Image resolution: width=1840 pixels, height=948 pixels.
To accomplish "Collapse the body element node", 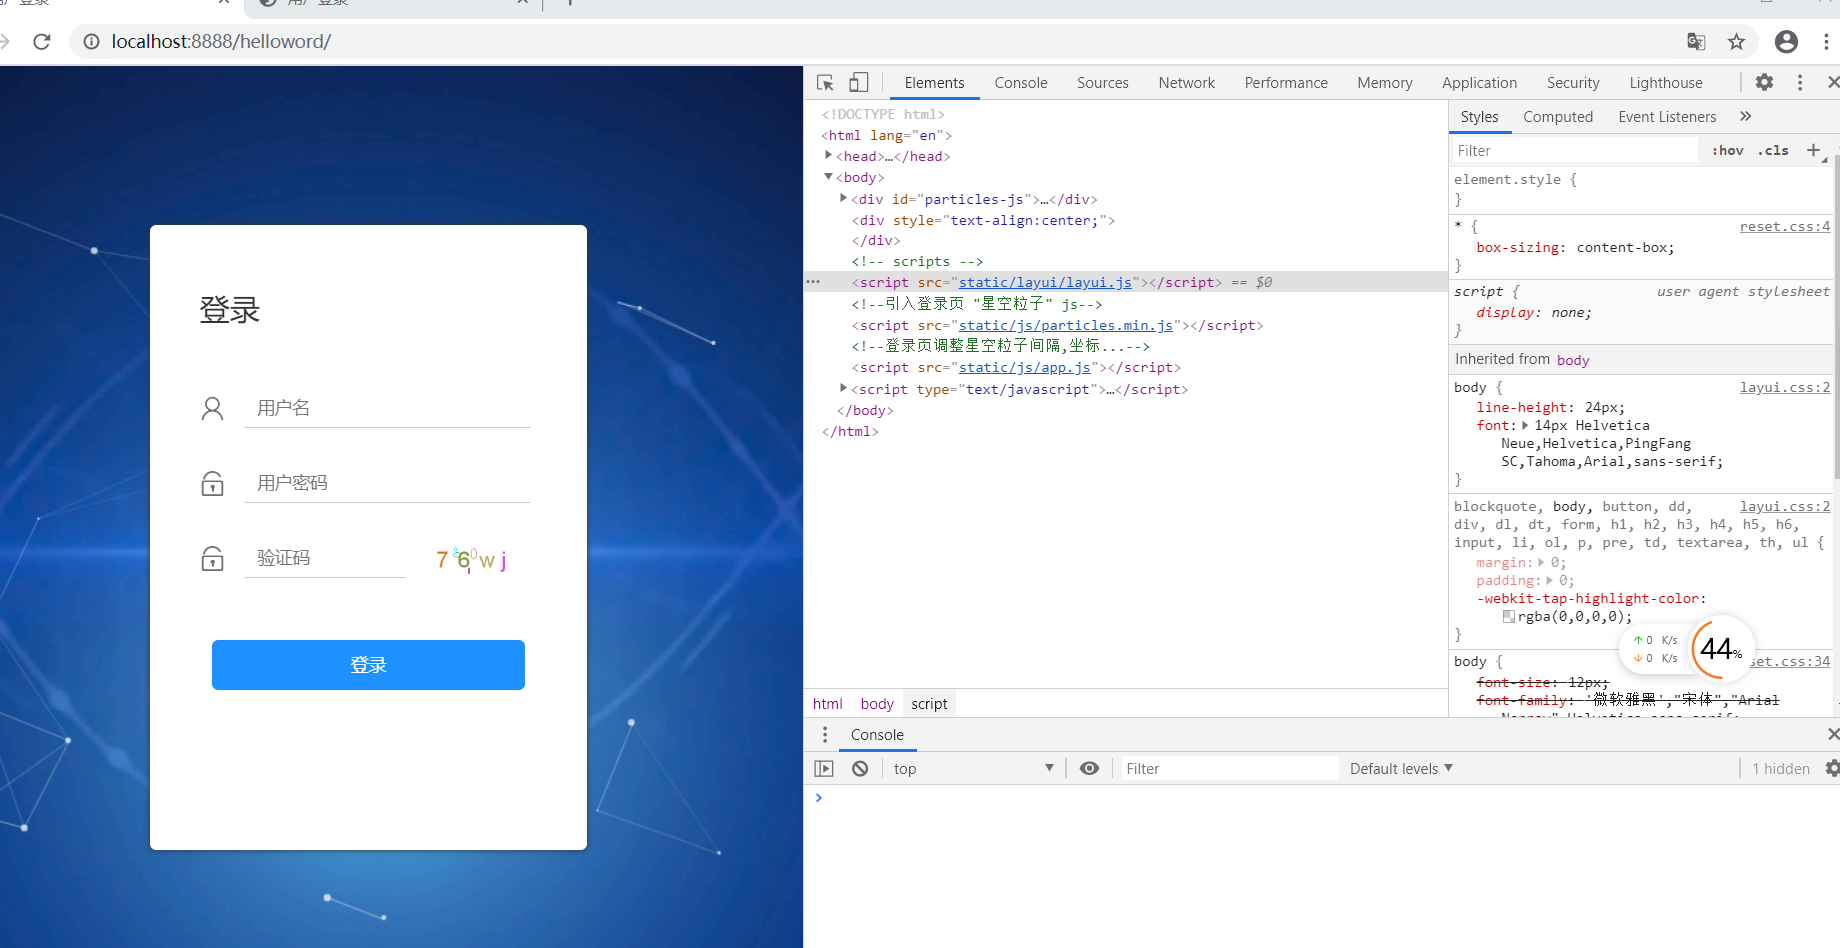I will pos(828,176).
